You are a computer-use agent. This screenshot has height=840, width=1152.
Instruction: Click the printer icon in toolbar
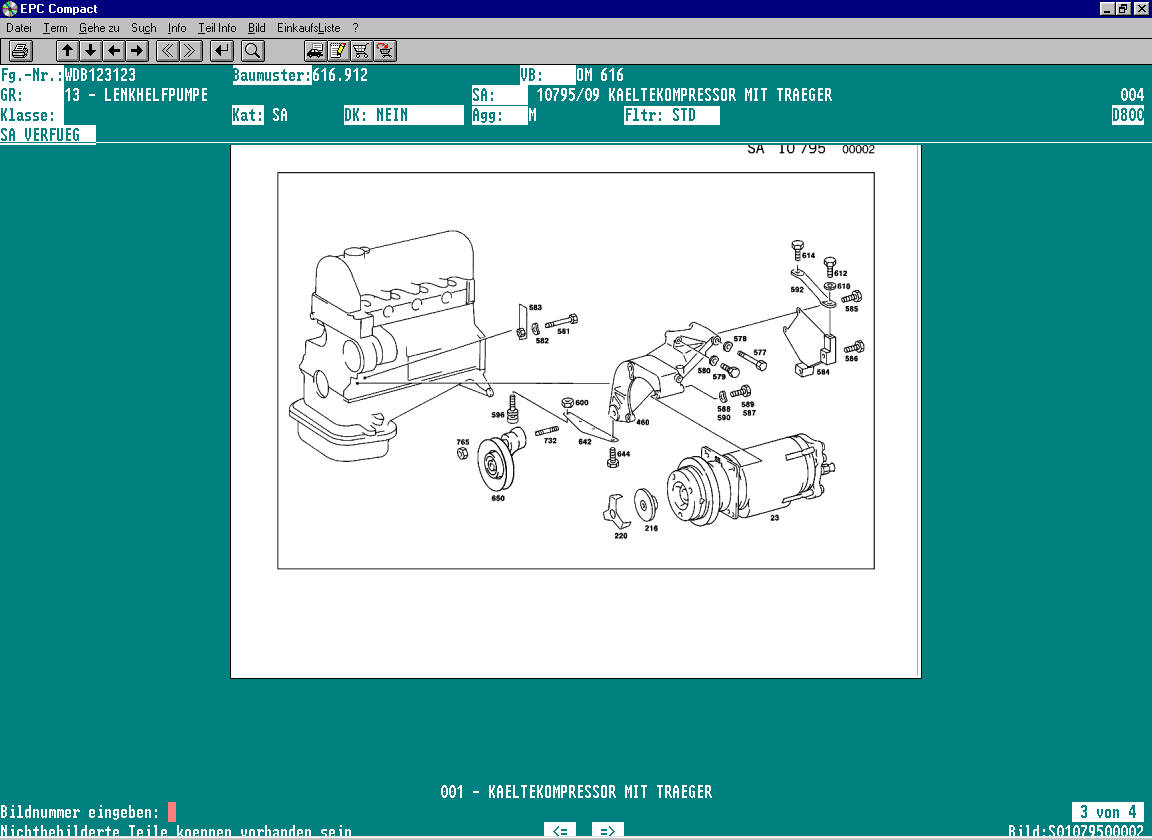(21, 50)
